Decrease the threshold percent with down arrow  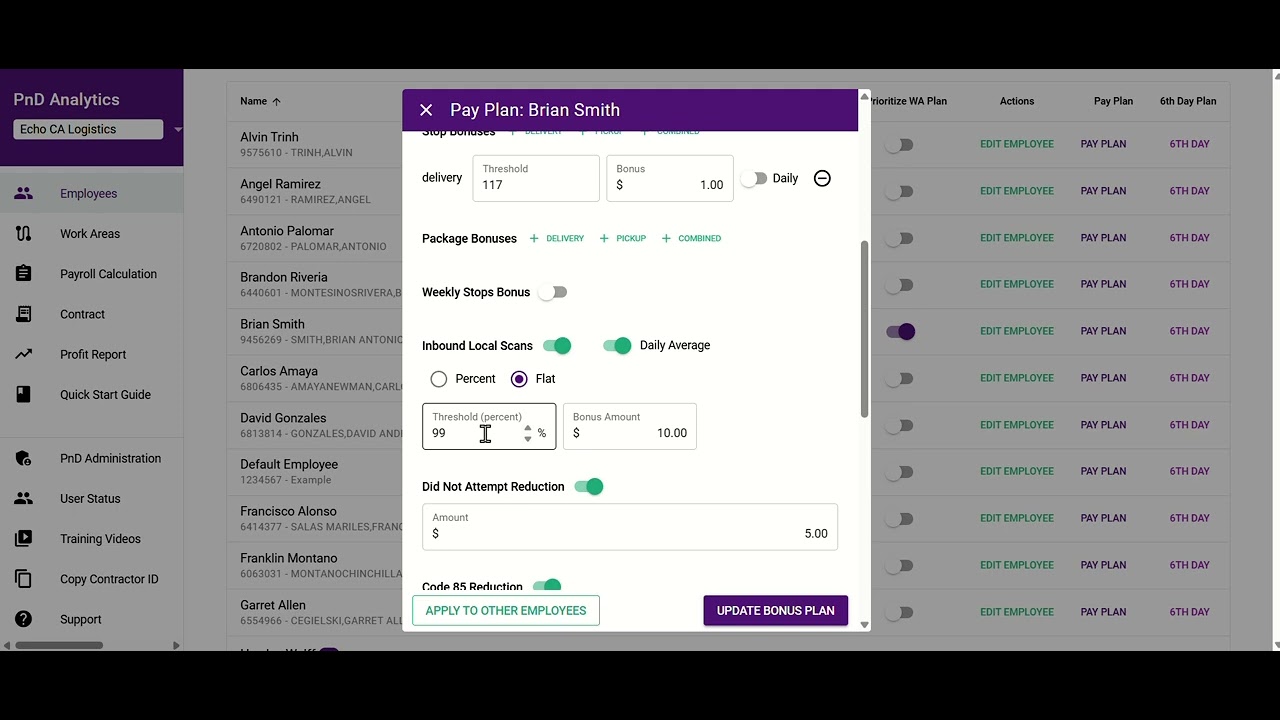[528, 438]
